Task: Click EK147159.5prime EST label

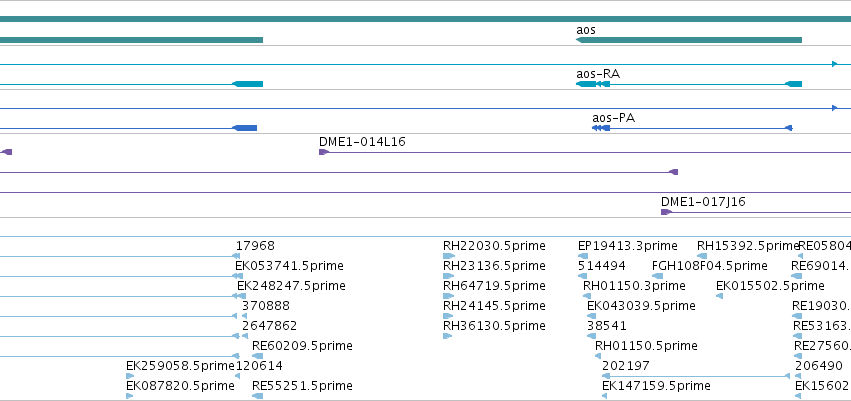Action: coord(656,386)
